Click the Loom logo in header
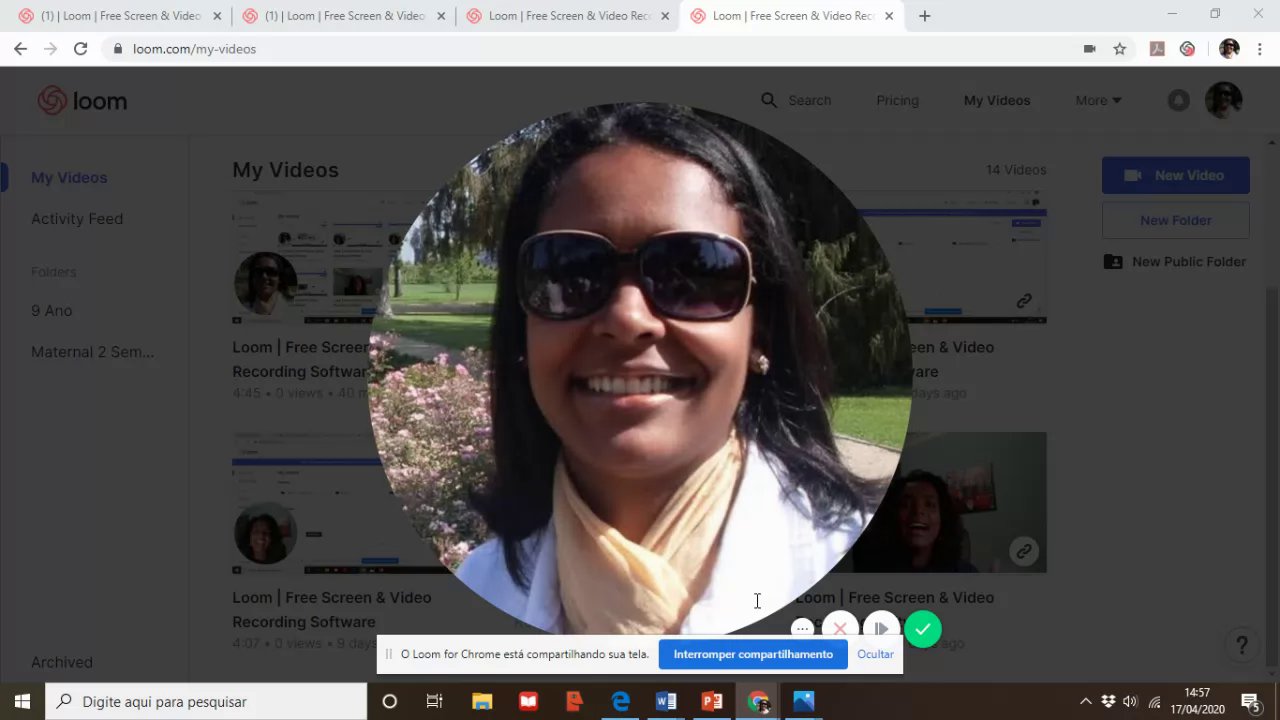The image size is (1280, 720). (x=82, y=101)
